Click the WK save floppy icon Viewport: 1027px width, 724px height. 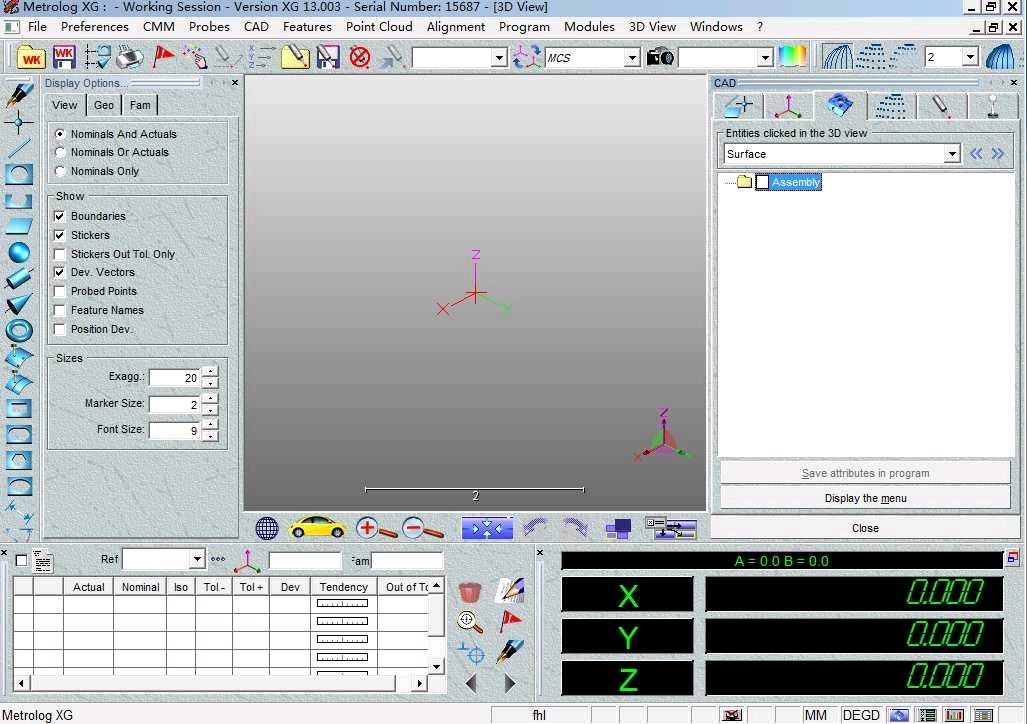tap(64, 57)
